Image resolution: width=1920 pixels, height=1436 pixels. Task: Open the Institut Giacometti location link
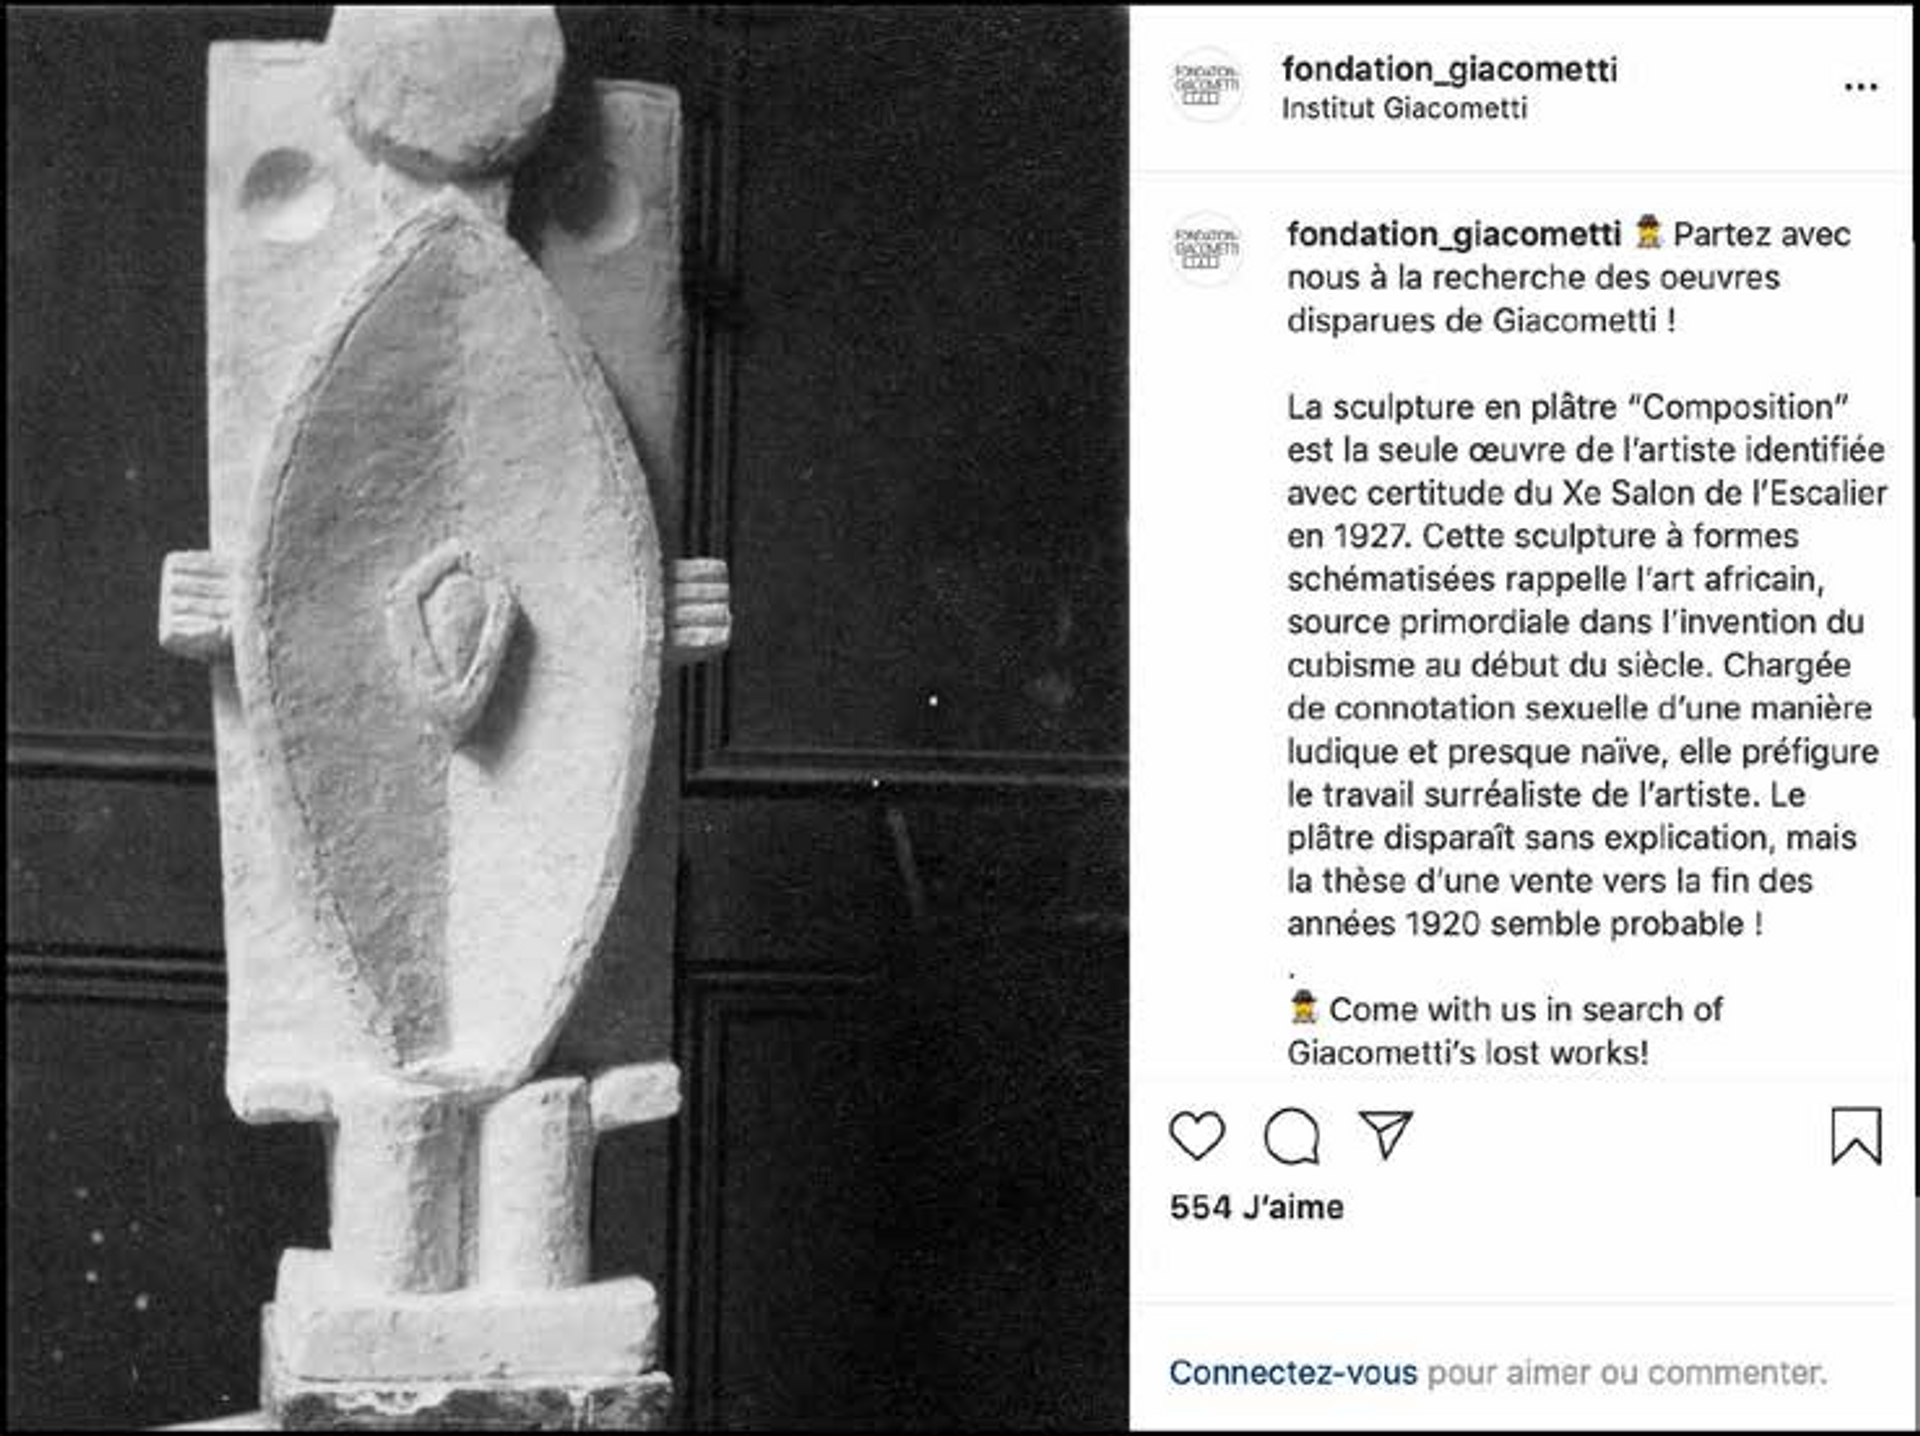1404,108
